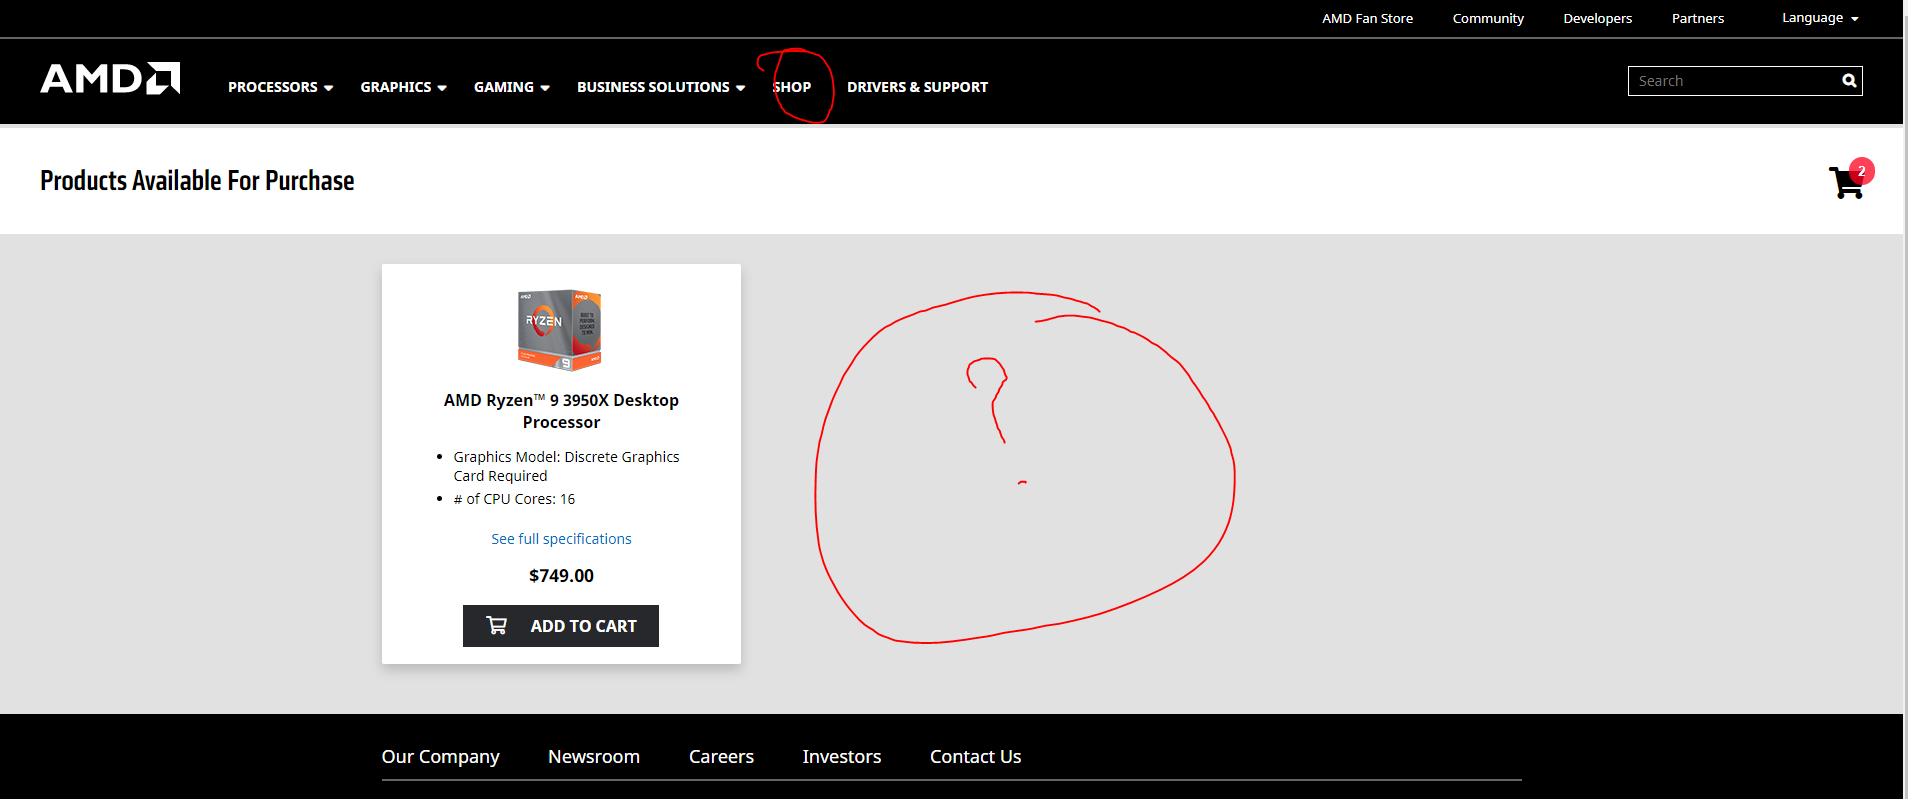This screenshot has height=799, width=1908.
Task: Expand the Gaming menu
Action: (x=511, y=87)
